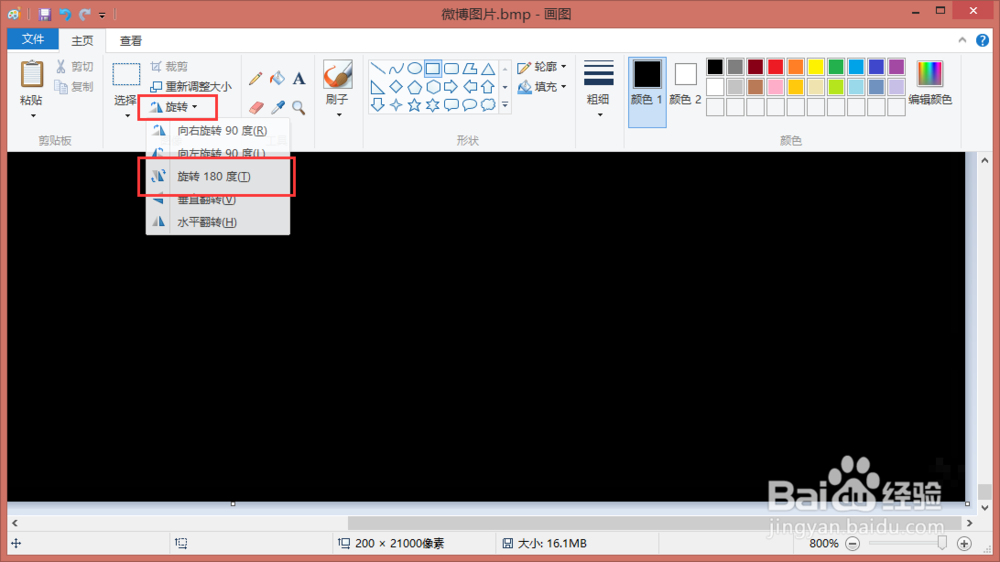Choose the Rectangle shape
This screenshot has width=1000, height=562.
click(x=433, y=68)
